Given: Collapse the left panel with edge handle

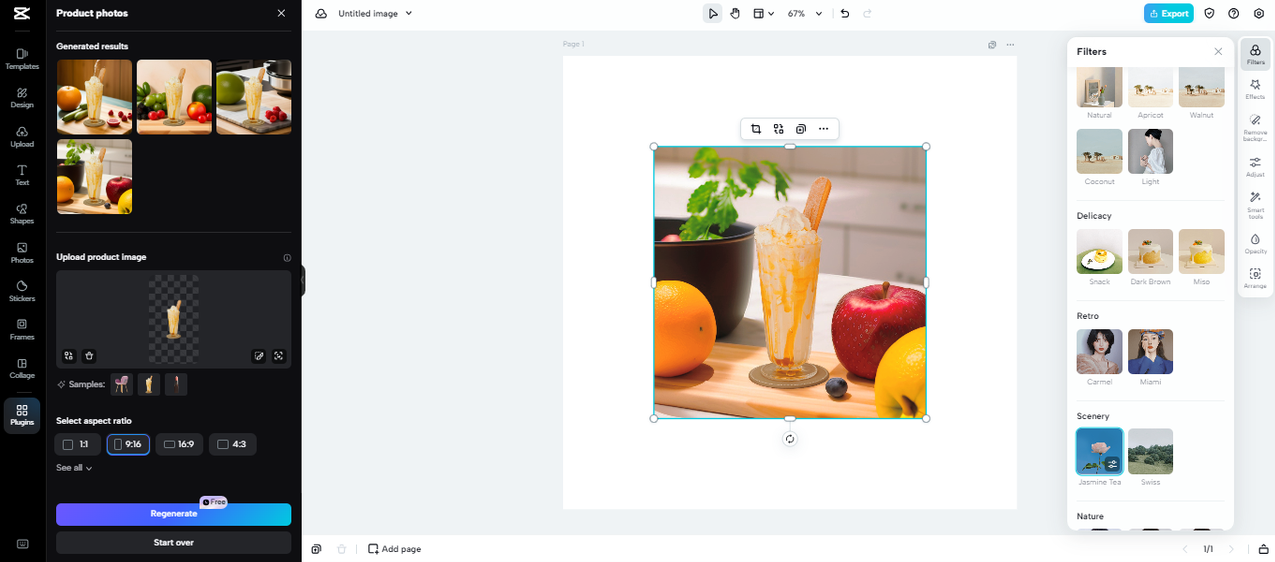Looking at the screenshot, I should click(x=301, y=281).
